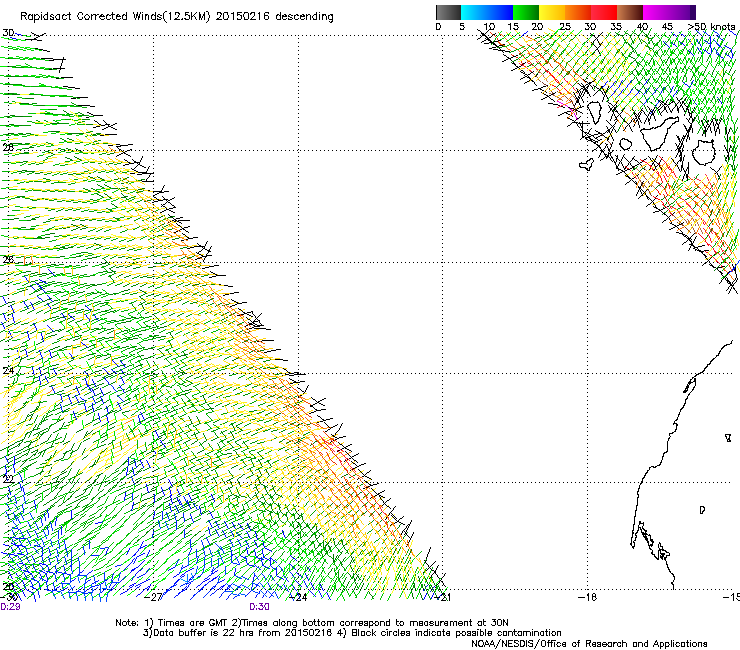Screen dimensions: 740x650
Task: Click the gray 0-5 knots color swatch
Action: (448, 12)
